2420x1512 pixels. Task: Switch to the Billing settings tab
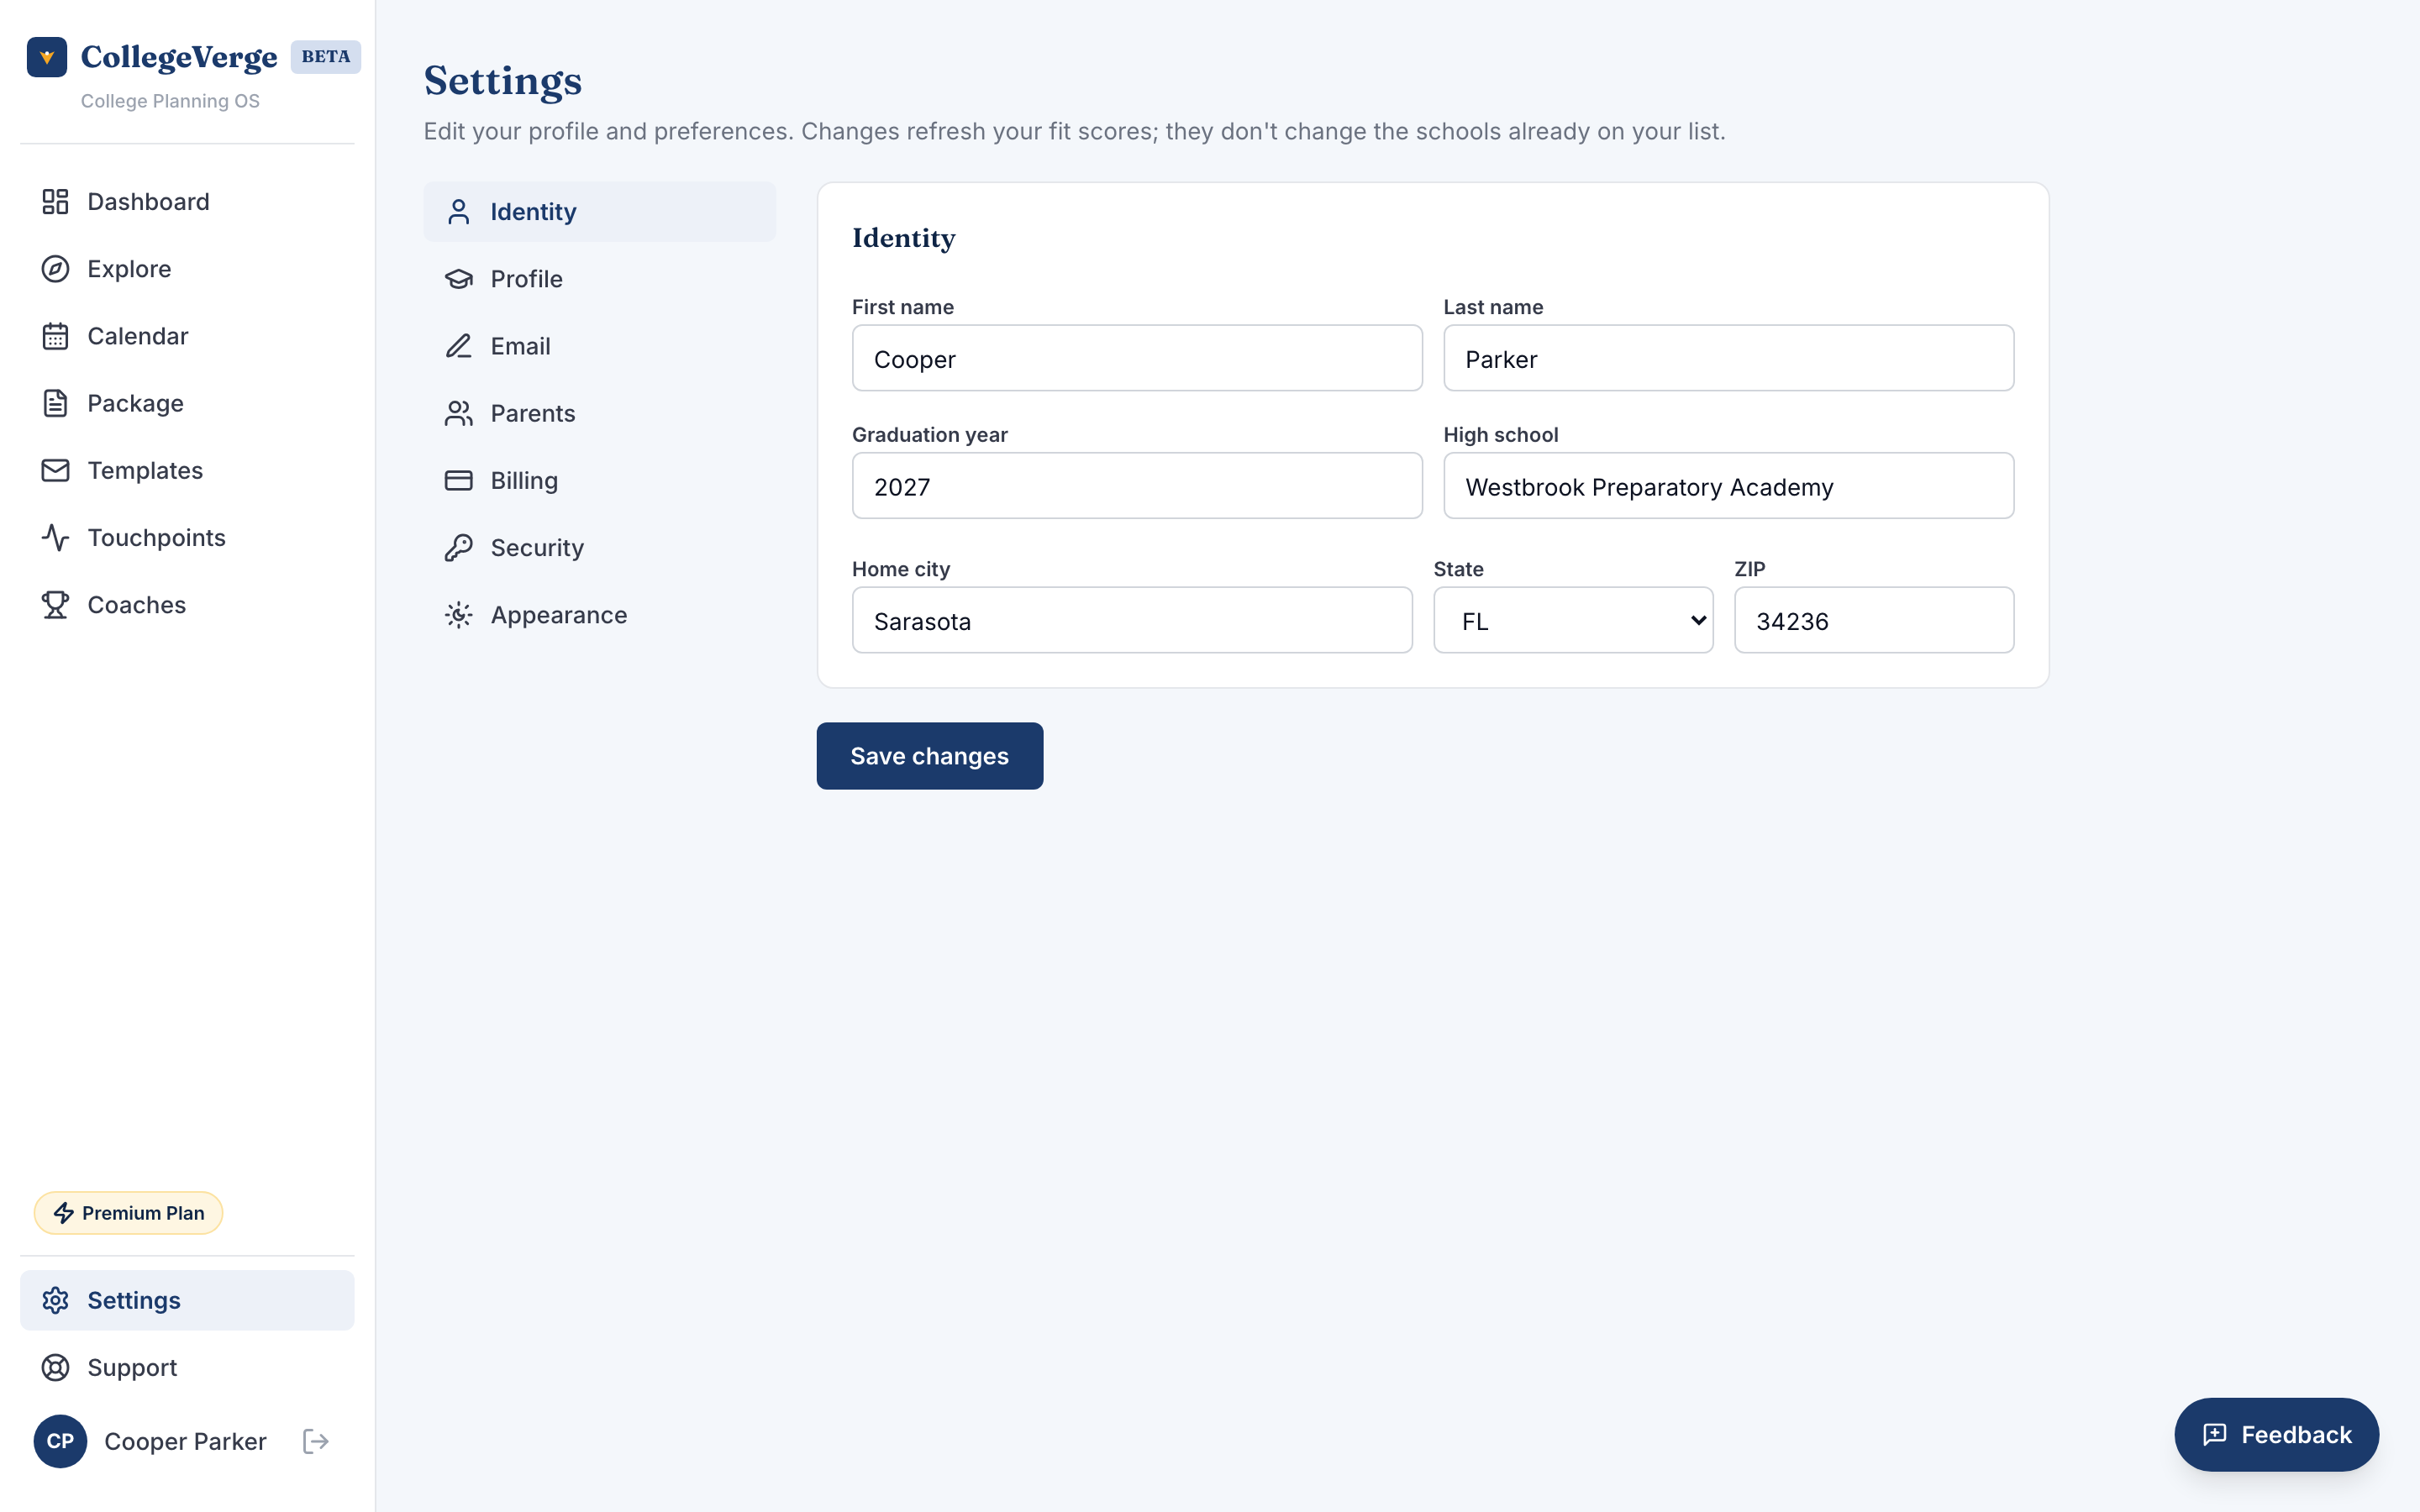[x=599, y=481]
